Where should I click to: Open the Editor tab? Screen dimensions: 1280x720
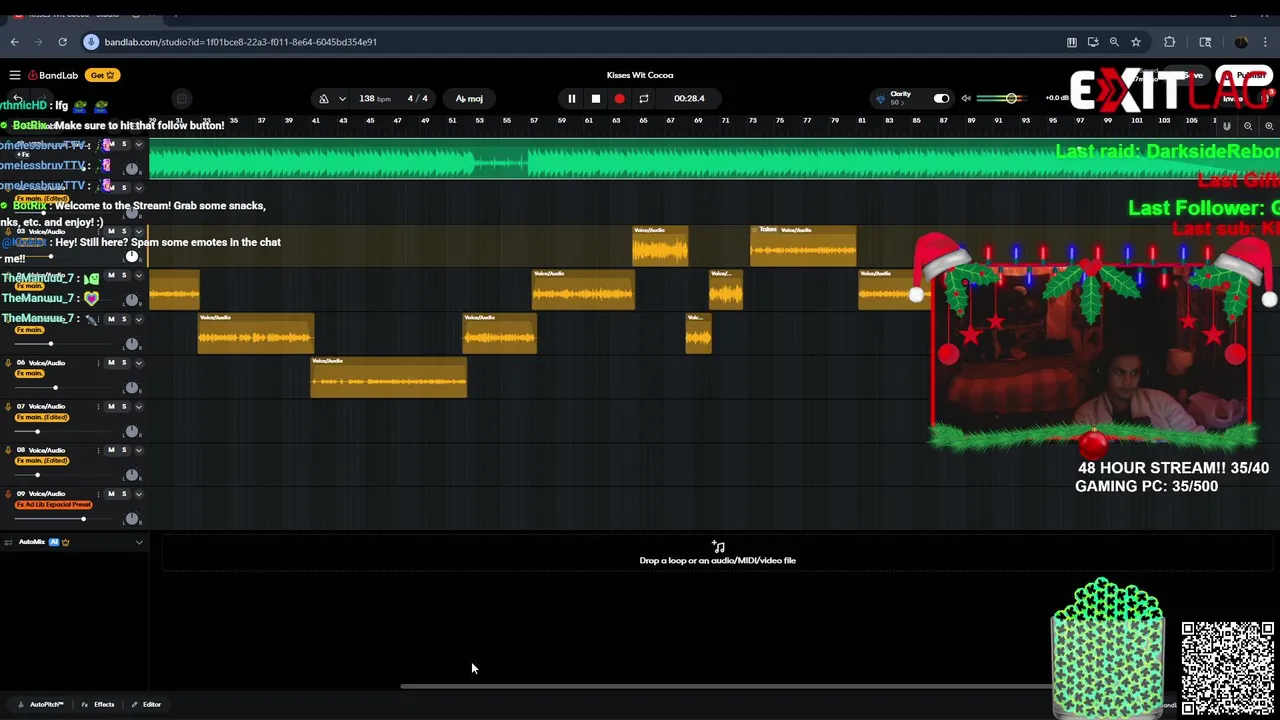click(146, 704)
